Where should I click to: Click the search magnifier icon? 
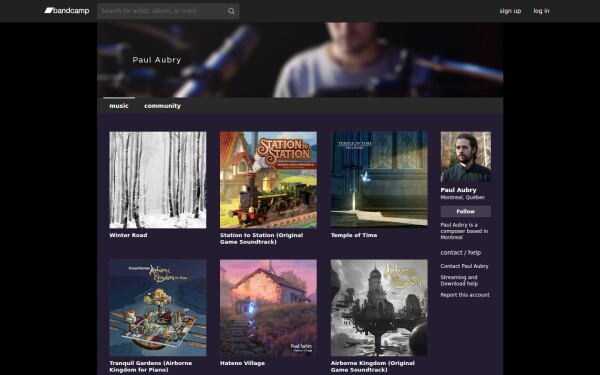tap(231, 11)
